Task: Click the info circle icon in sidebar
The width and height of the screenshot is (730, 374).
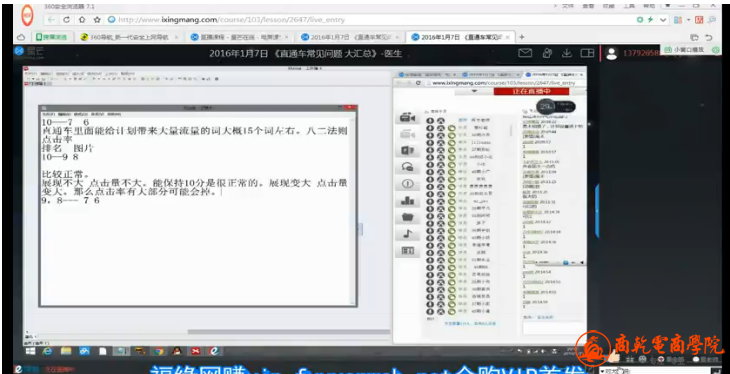Action: click(407, 184)
